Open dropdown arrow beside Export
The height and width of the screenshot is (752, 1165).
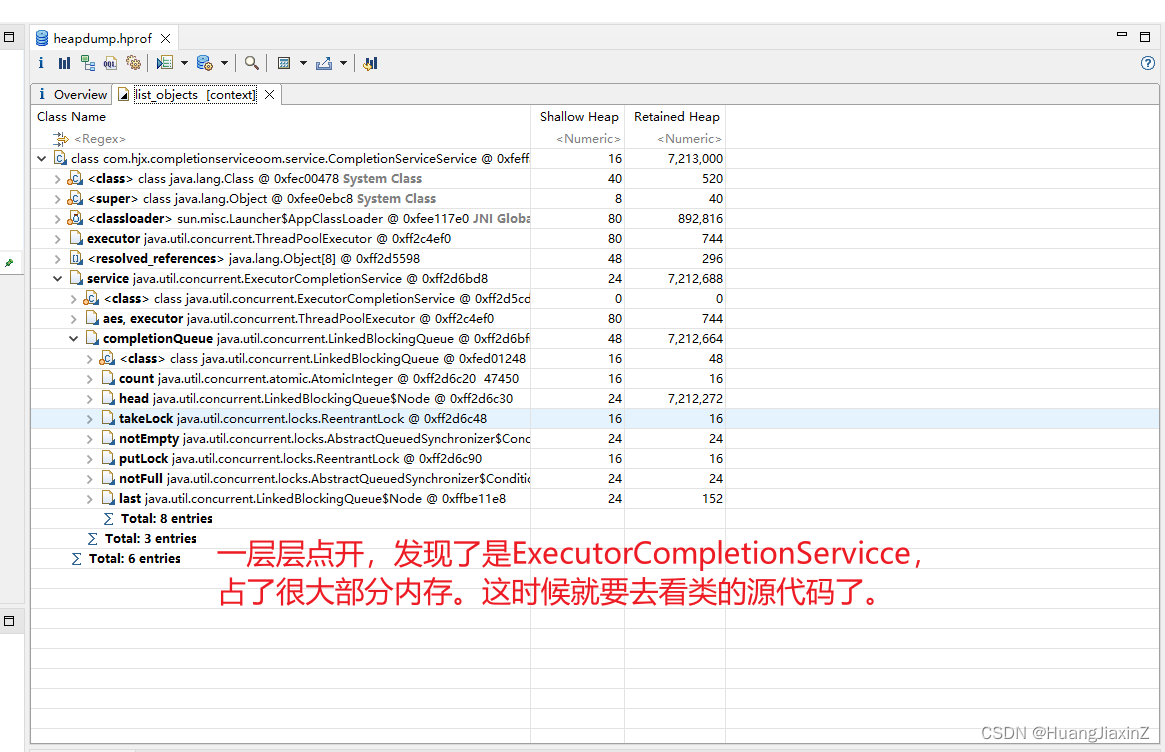click(343, 63)
